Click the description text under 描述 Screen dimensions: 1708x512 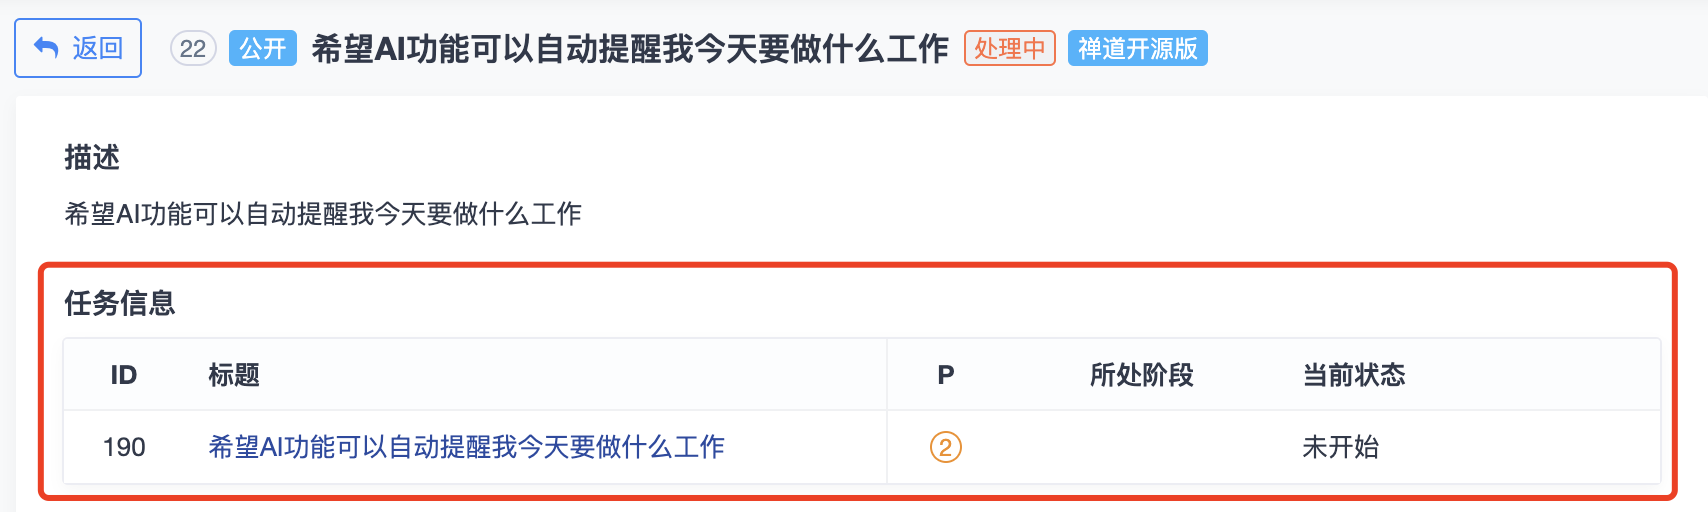(323, 214)
